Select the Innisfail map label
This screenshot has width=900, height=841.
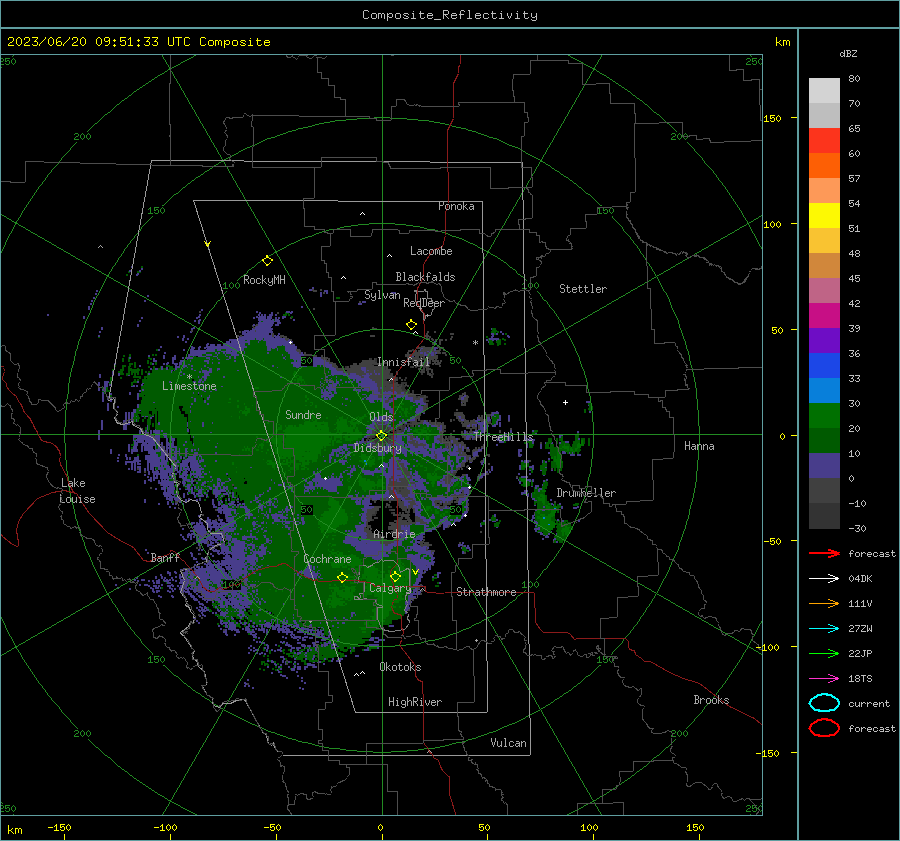pos(403,362)
